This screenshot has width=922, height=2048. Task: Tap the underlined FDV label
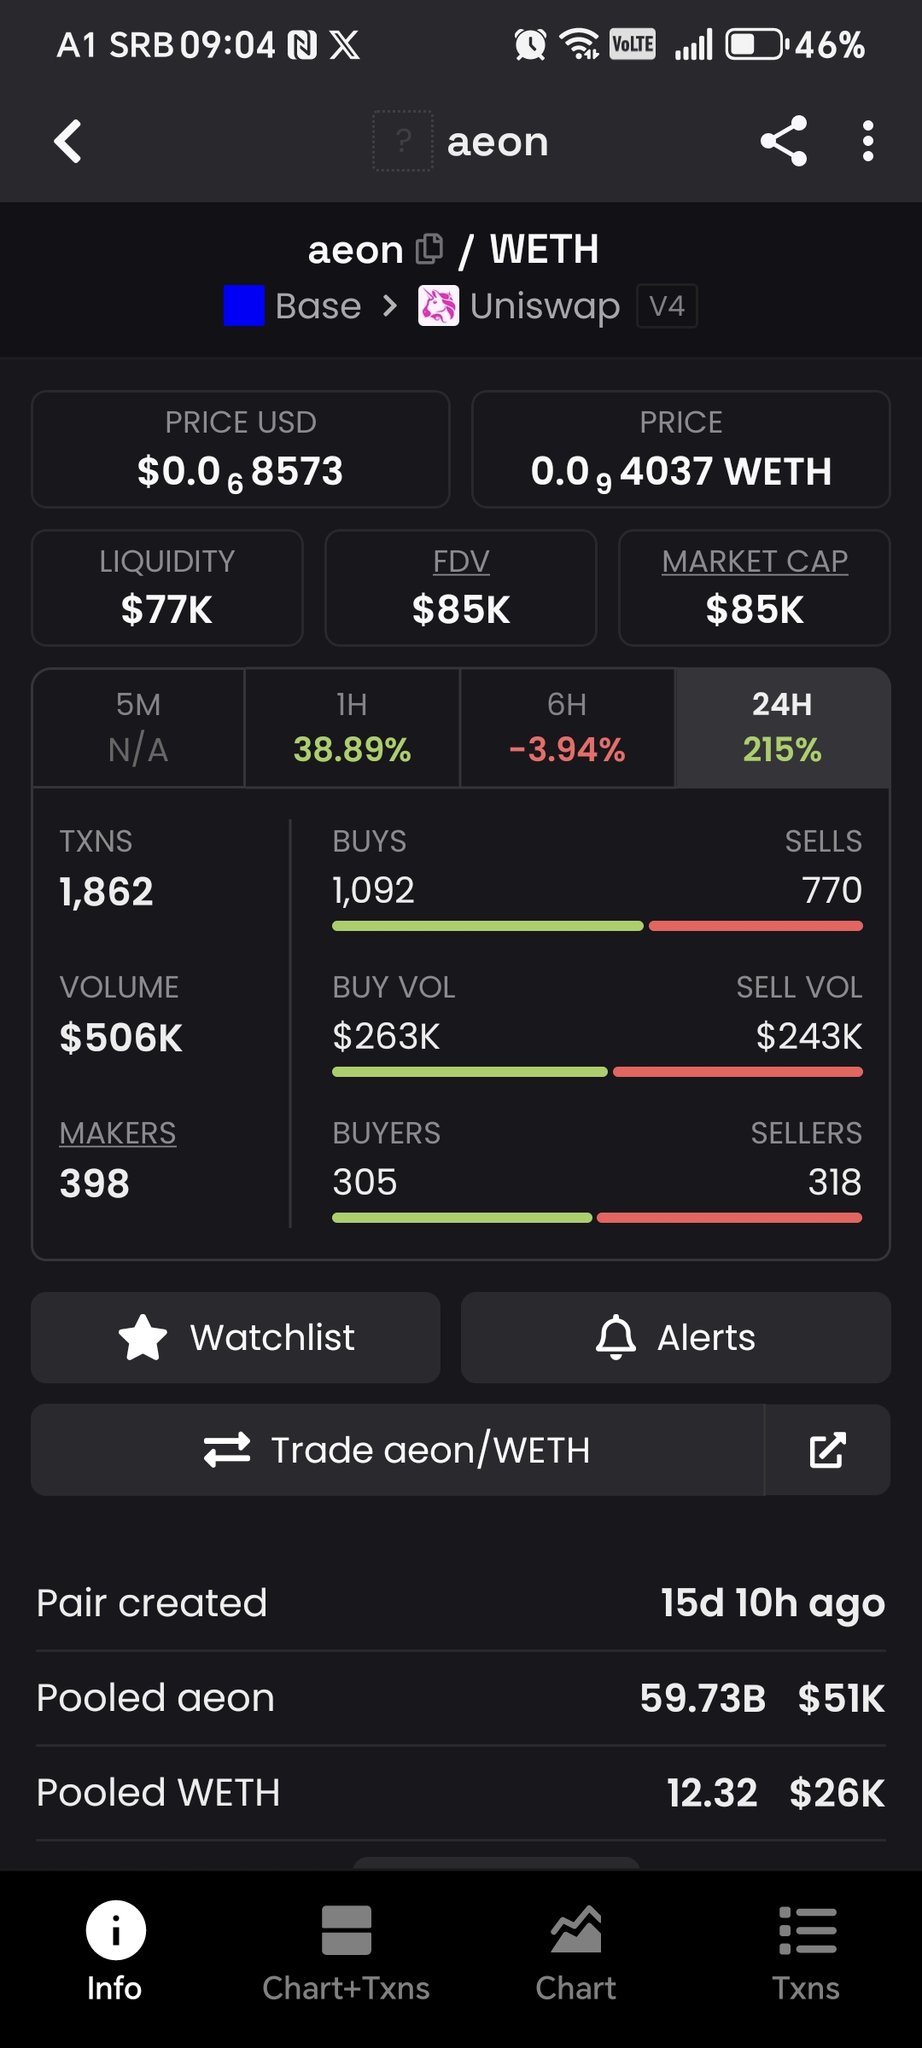(461, 562)
